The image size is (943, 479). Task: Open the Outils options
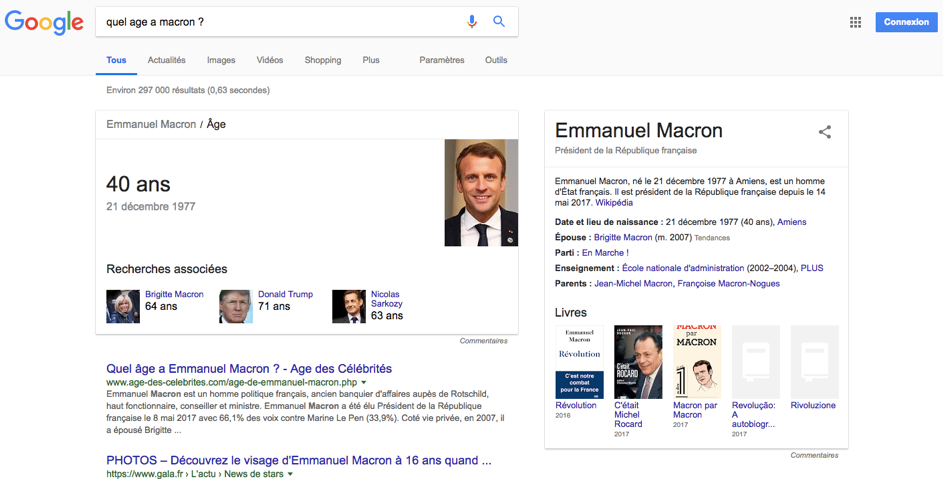point(496,60)
